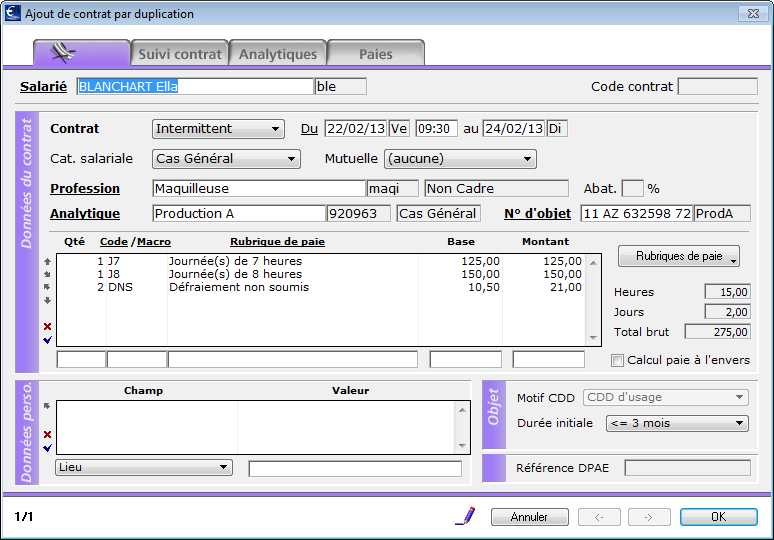Click the Profession field Maquilleuse
Viewport: 774px width, 540px height.
tap(259, 189)
